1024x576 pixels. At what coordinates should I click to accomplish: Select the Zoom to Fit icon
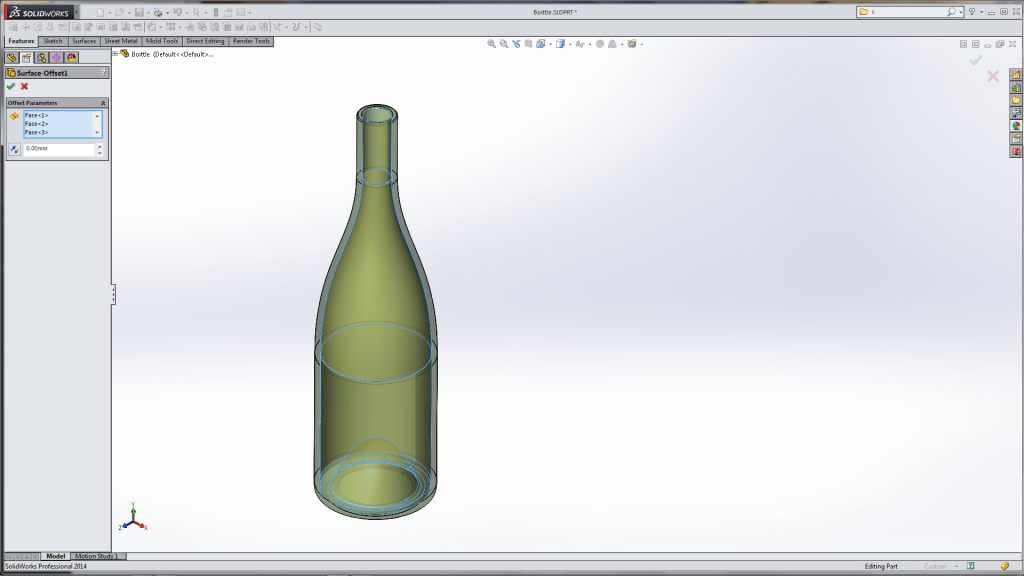tap(490, 43)
